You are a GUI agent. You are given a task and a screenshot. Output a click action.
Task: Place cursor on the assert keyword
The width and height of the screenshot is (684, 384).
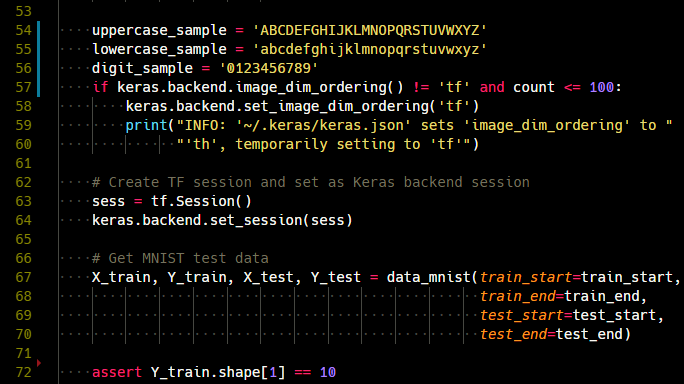coord(117,372)
